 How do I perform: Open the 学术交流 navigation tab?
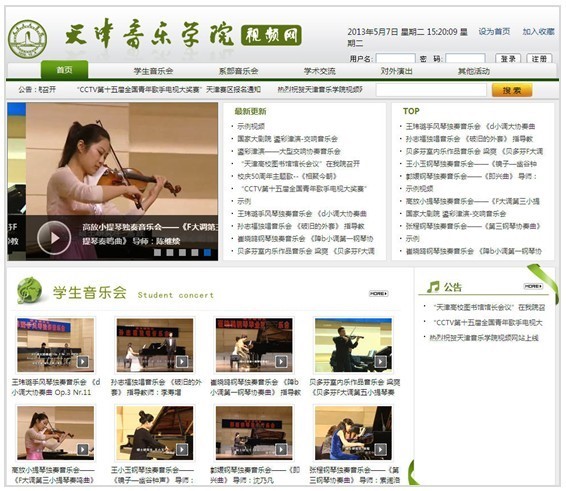point(319,71)
